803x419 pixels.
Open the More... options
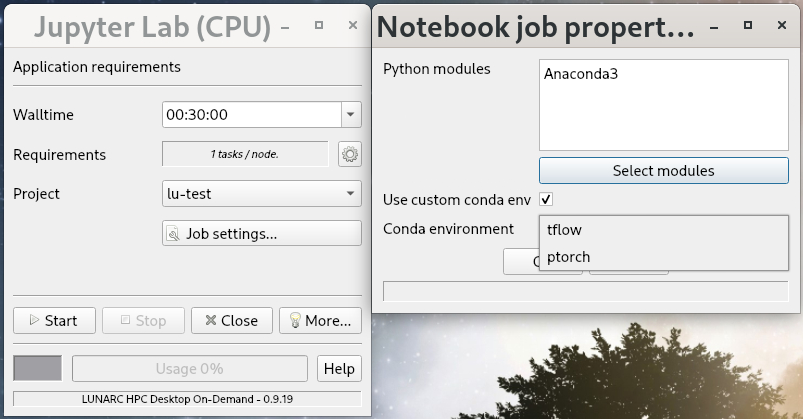(320, 321)
